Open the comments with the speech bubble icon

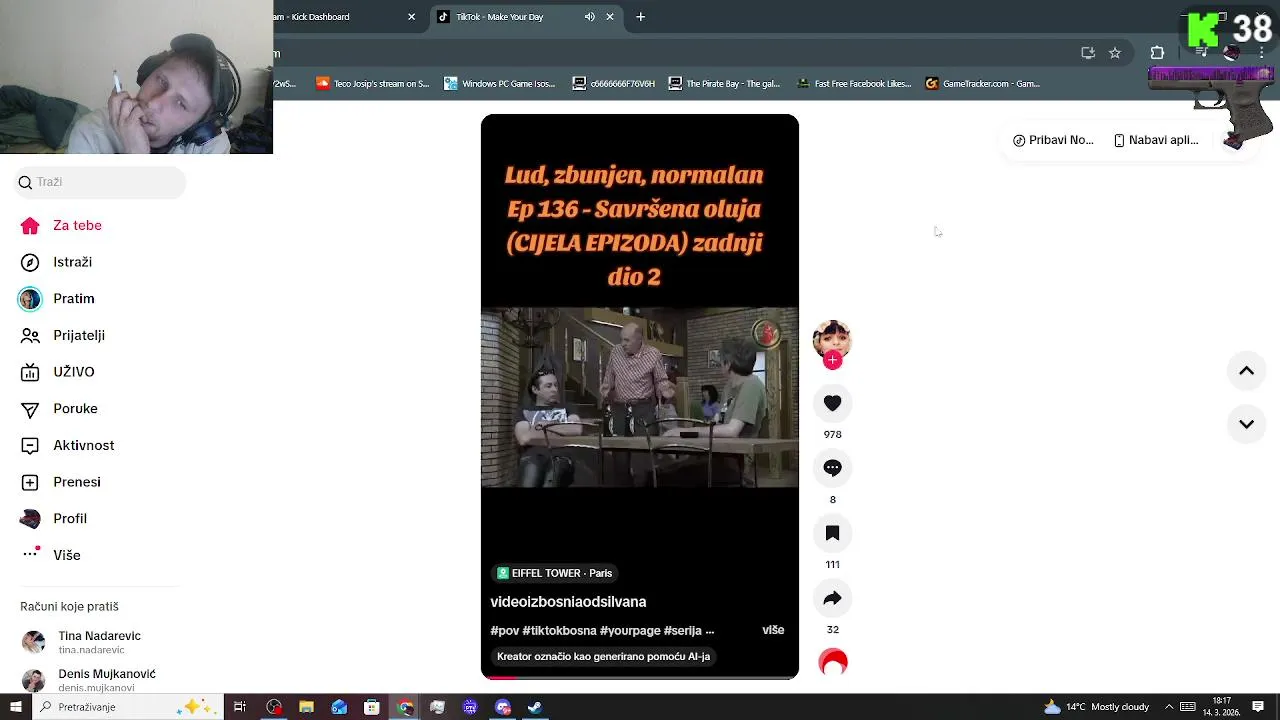click(x=832, y=468)
